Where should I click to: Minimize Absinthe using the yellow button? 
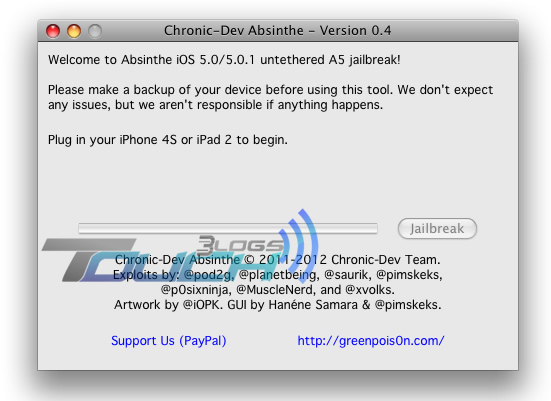74,31
